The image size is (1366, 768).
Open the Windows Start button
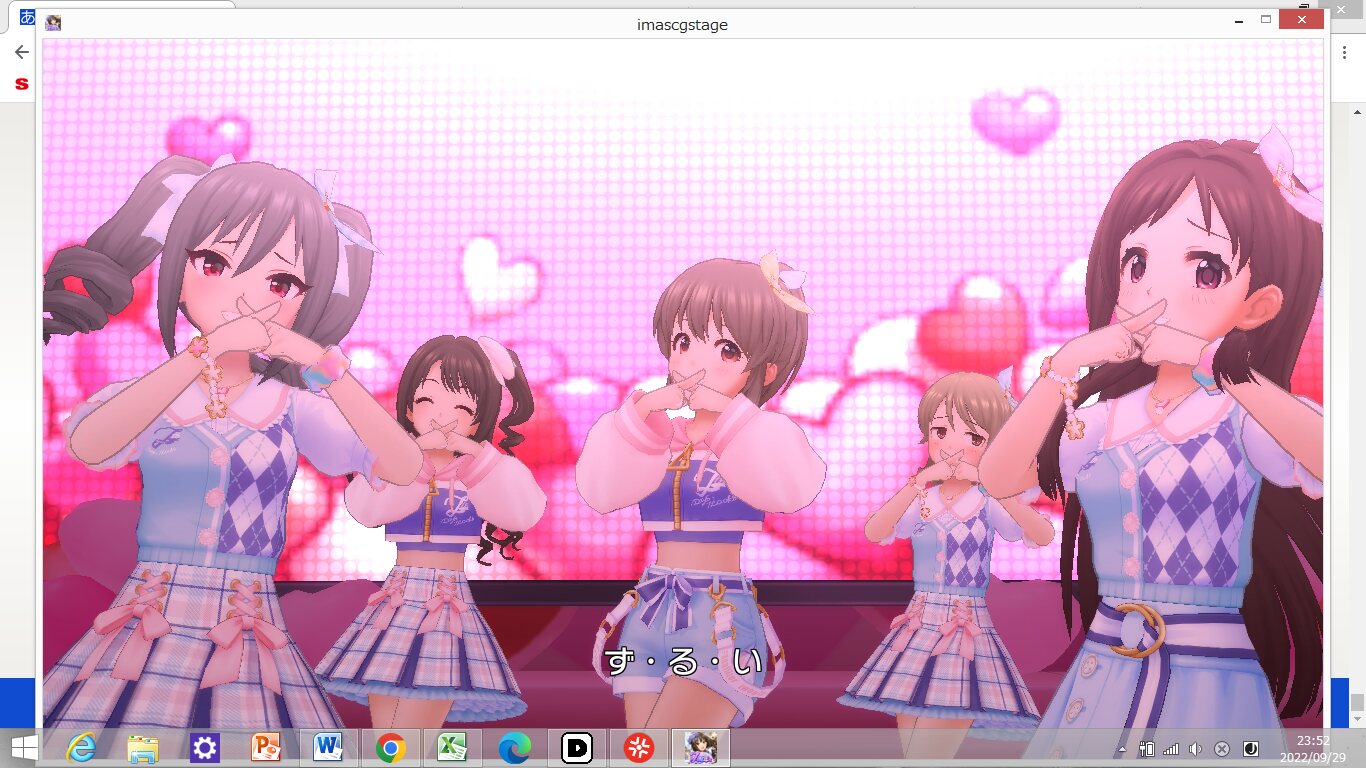click(24, 748)
